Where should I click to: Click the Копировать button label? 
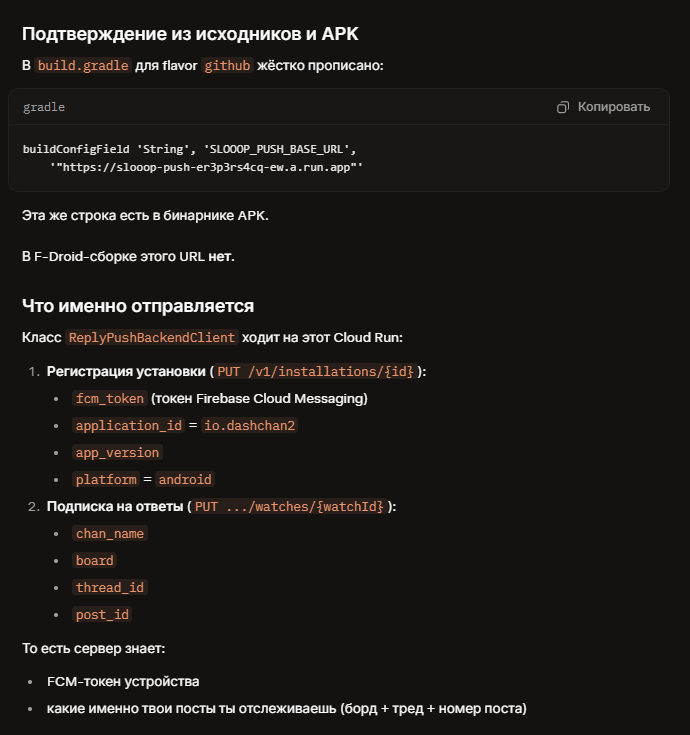pyautogui.click(x=614, y=107)
